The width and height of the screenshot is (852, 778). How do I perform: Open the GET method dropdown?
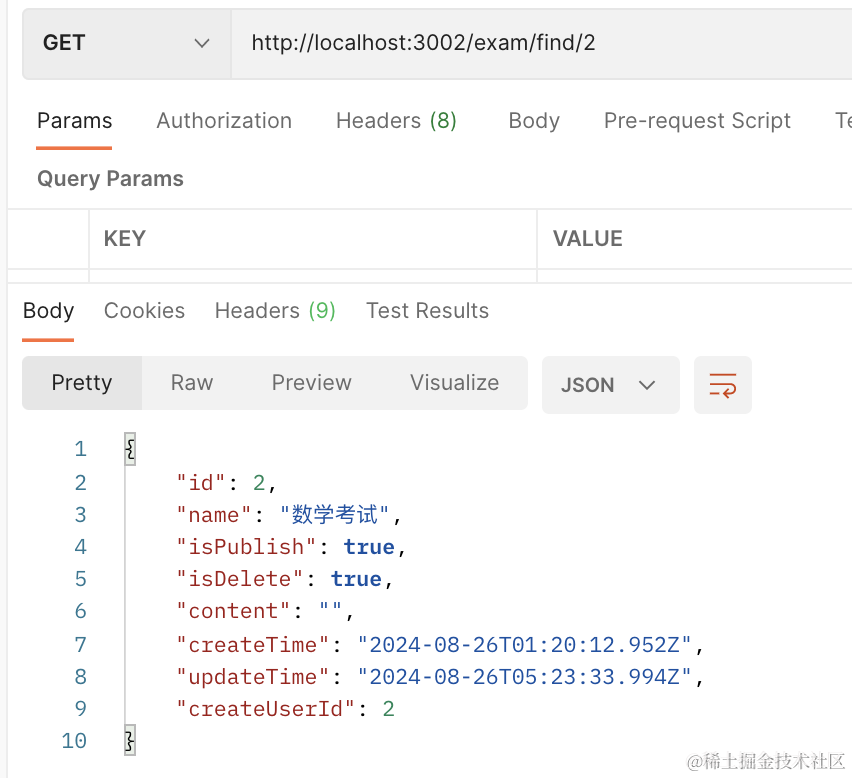(x=126, y=43)
